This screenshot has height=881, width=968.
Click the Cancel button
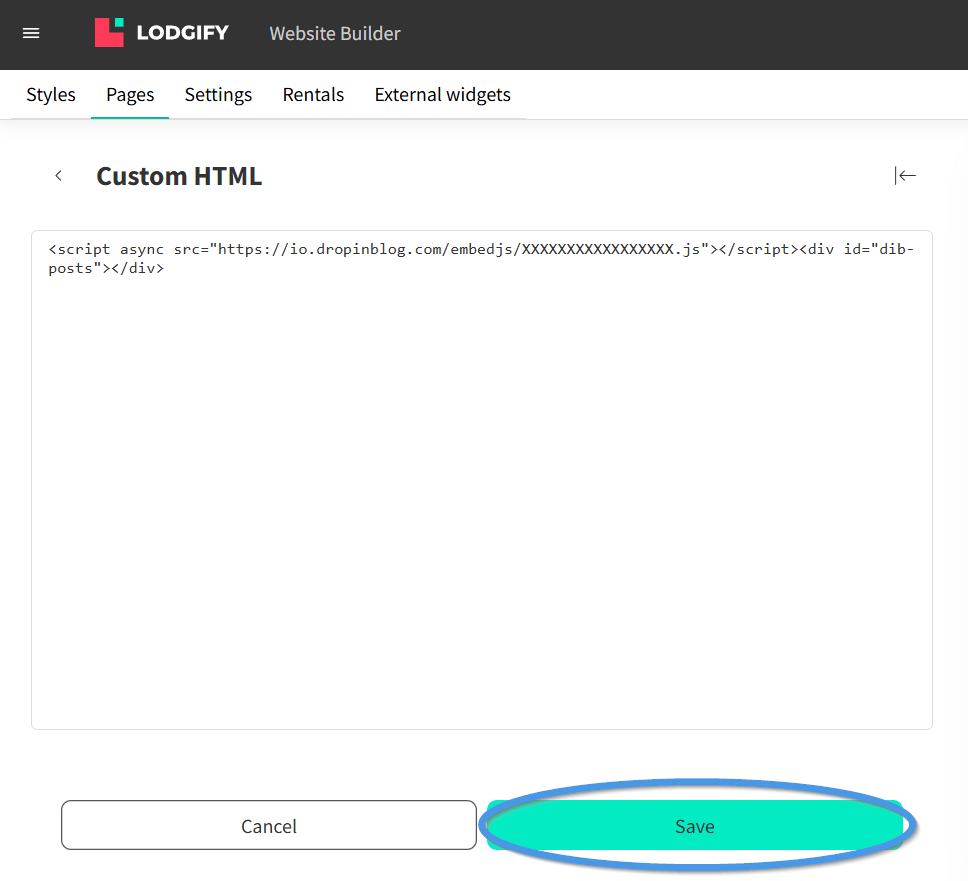coord(269,825)
